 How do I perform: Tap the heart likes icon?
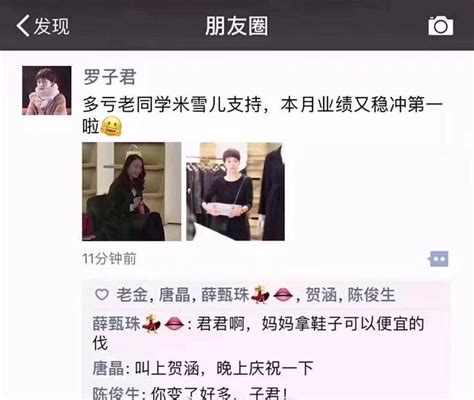coord(102,295)
